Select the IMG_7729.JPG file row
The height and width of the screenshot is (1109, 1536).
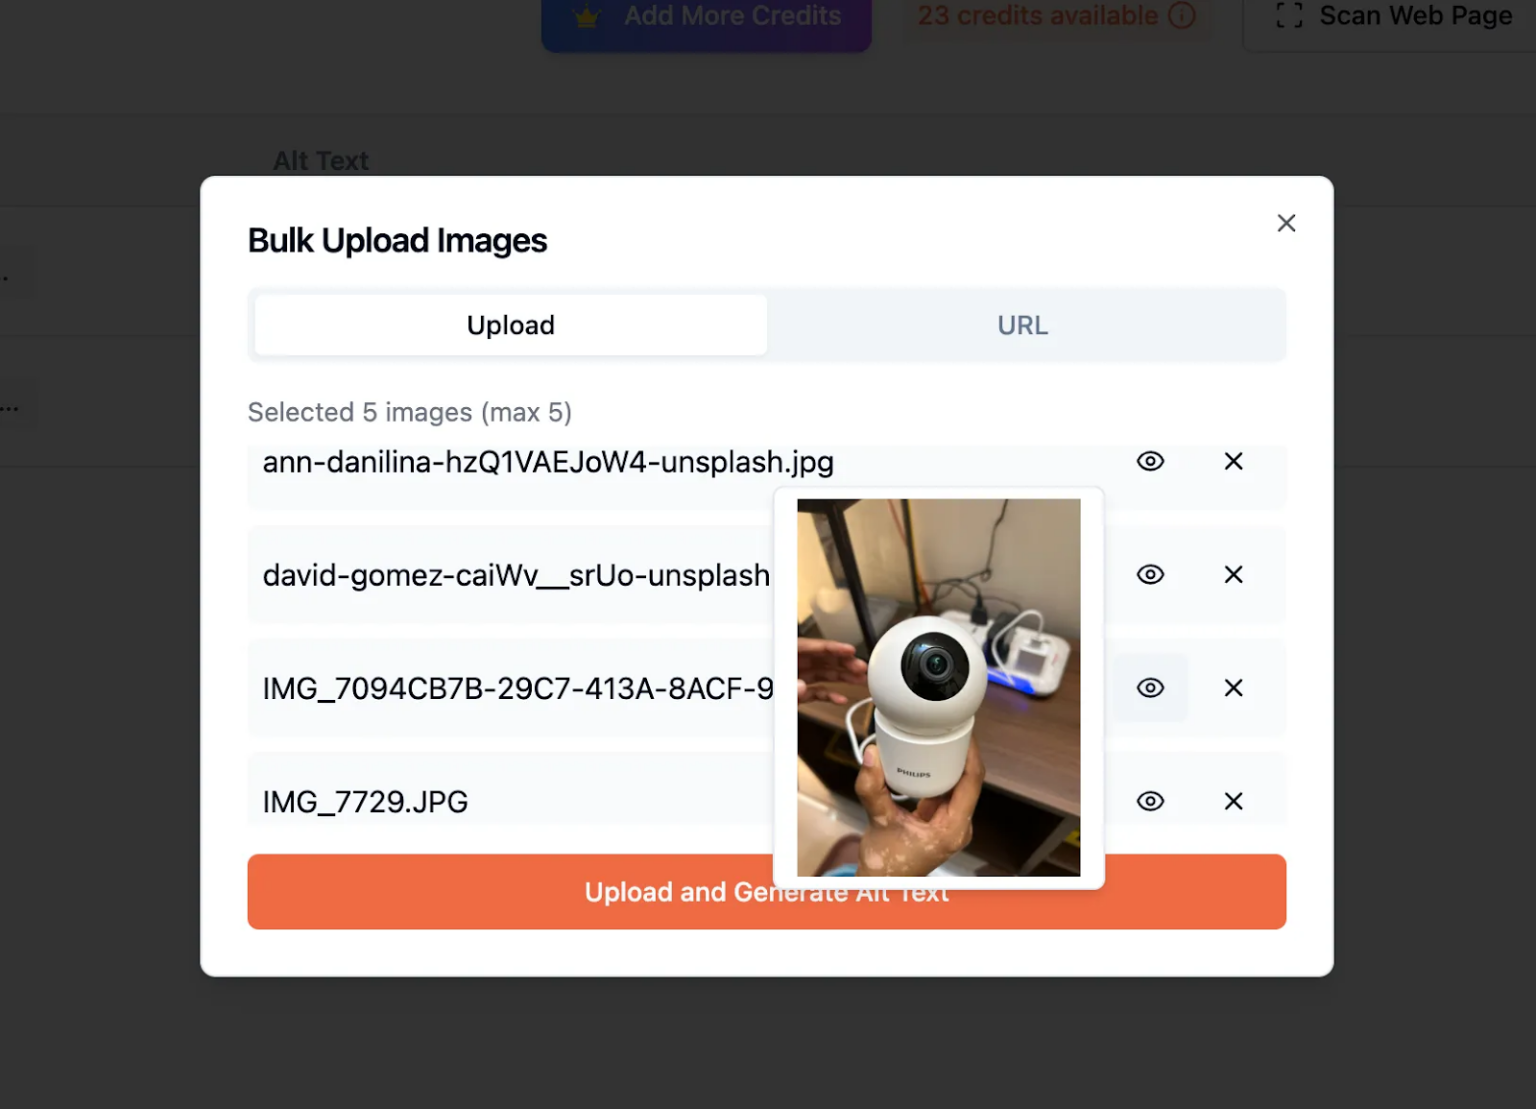tap(766, 789)
